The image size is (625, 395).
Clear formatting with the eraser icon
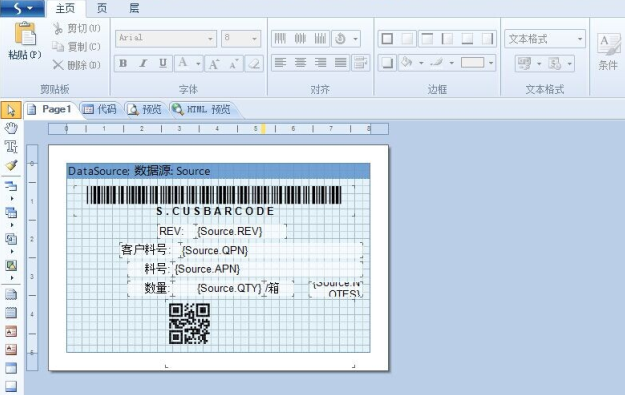(x=254, y=63)
